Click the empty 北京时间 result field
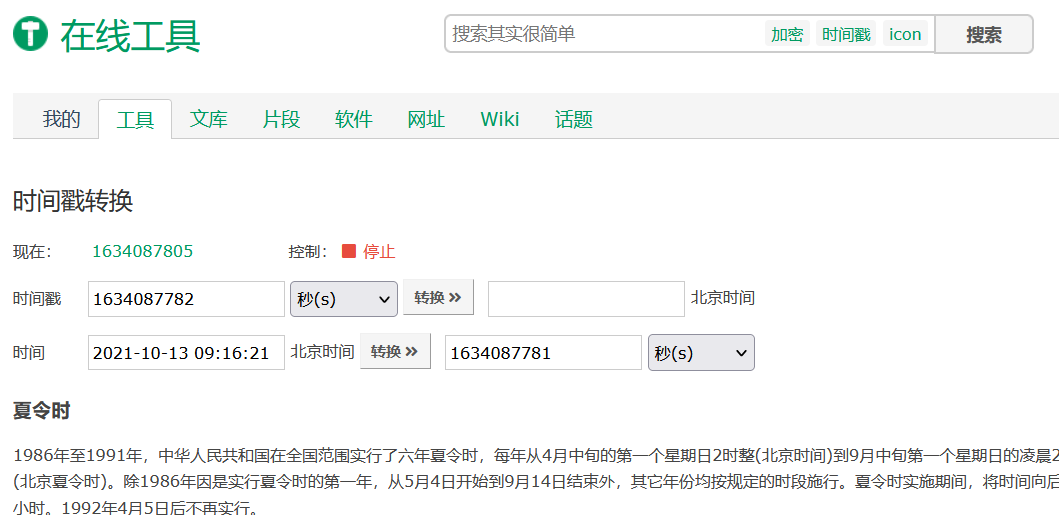The height and width of the screenshot is (515, 1059). [x=586, y=299]
